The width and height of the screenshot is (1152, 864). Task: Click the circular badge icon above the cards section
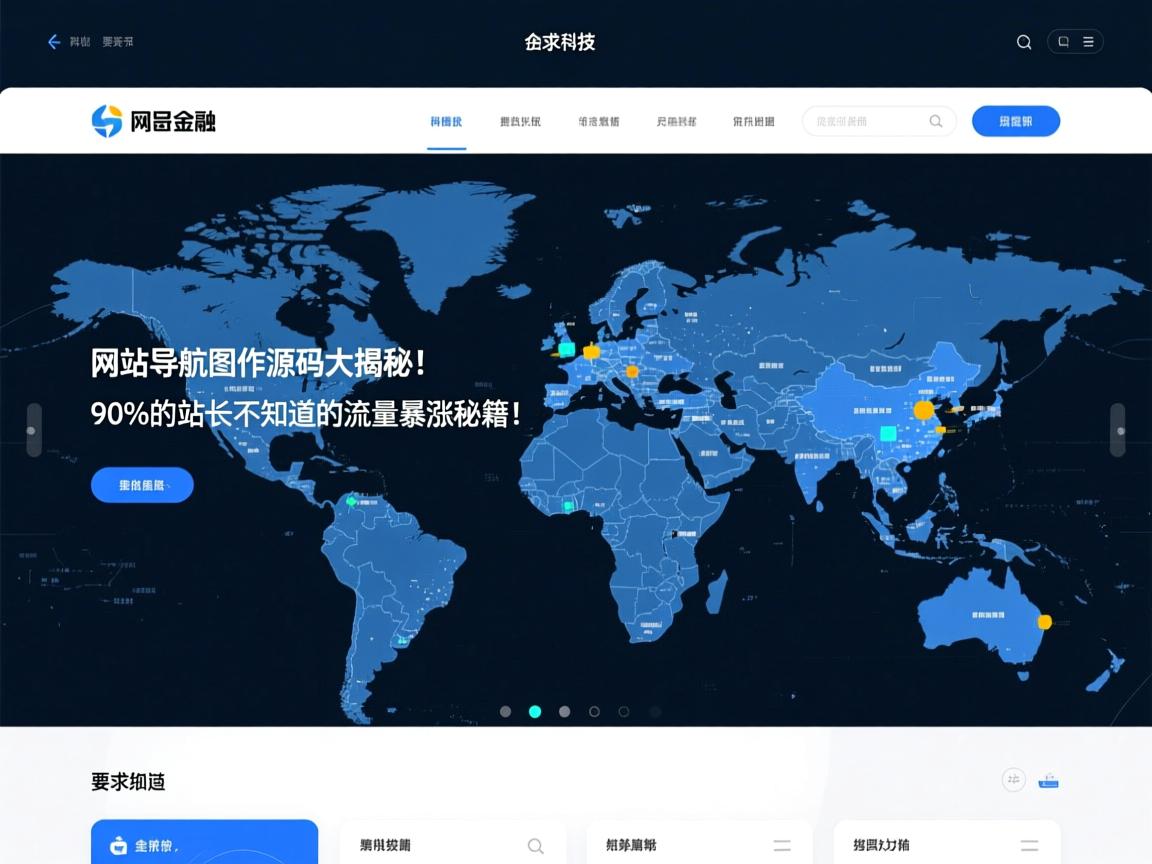1013,779
